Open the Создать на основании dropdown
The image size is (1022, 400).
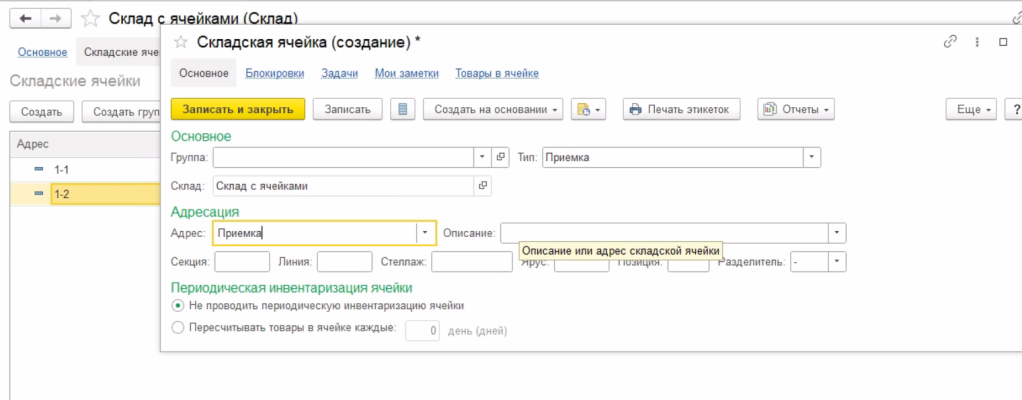point(493,109)
